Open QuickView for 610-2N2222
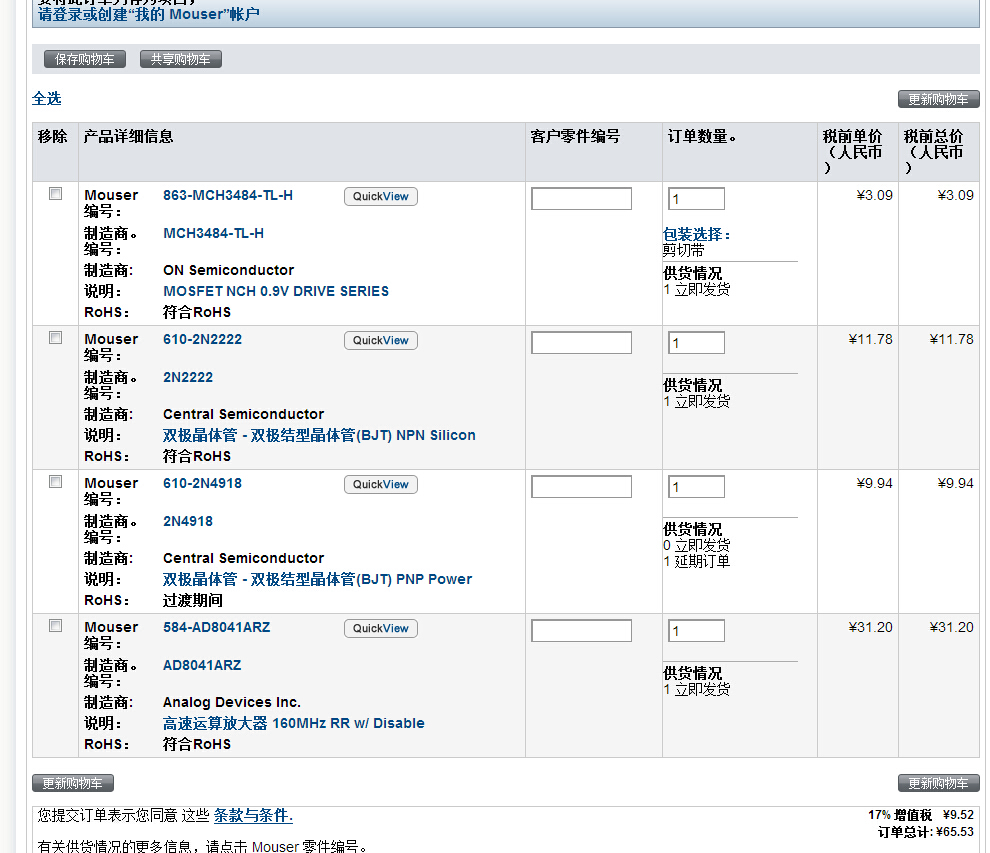Image resolution: width=990 pixels, height=853 pixels. coord(381,340)
